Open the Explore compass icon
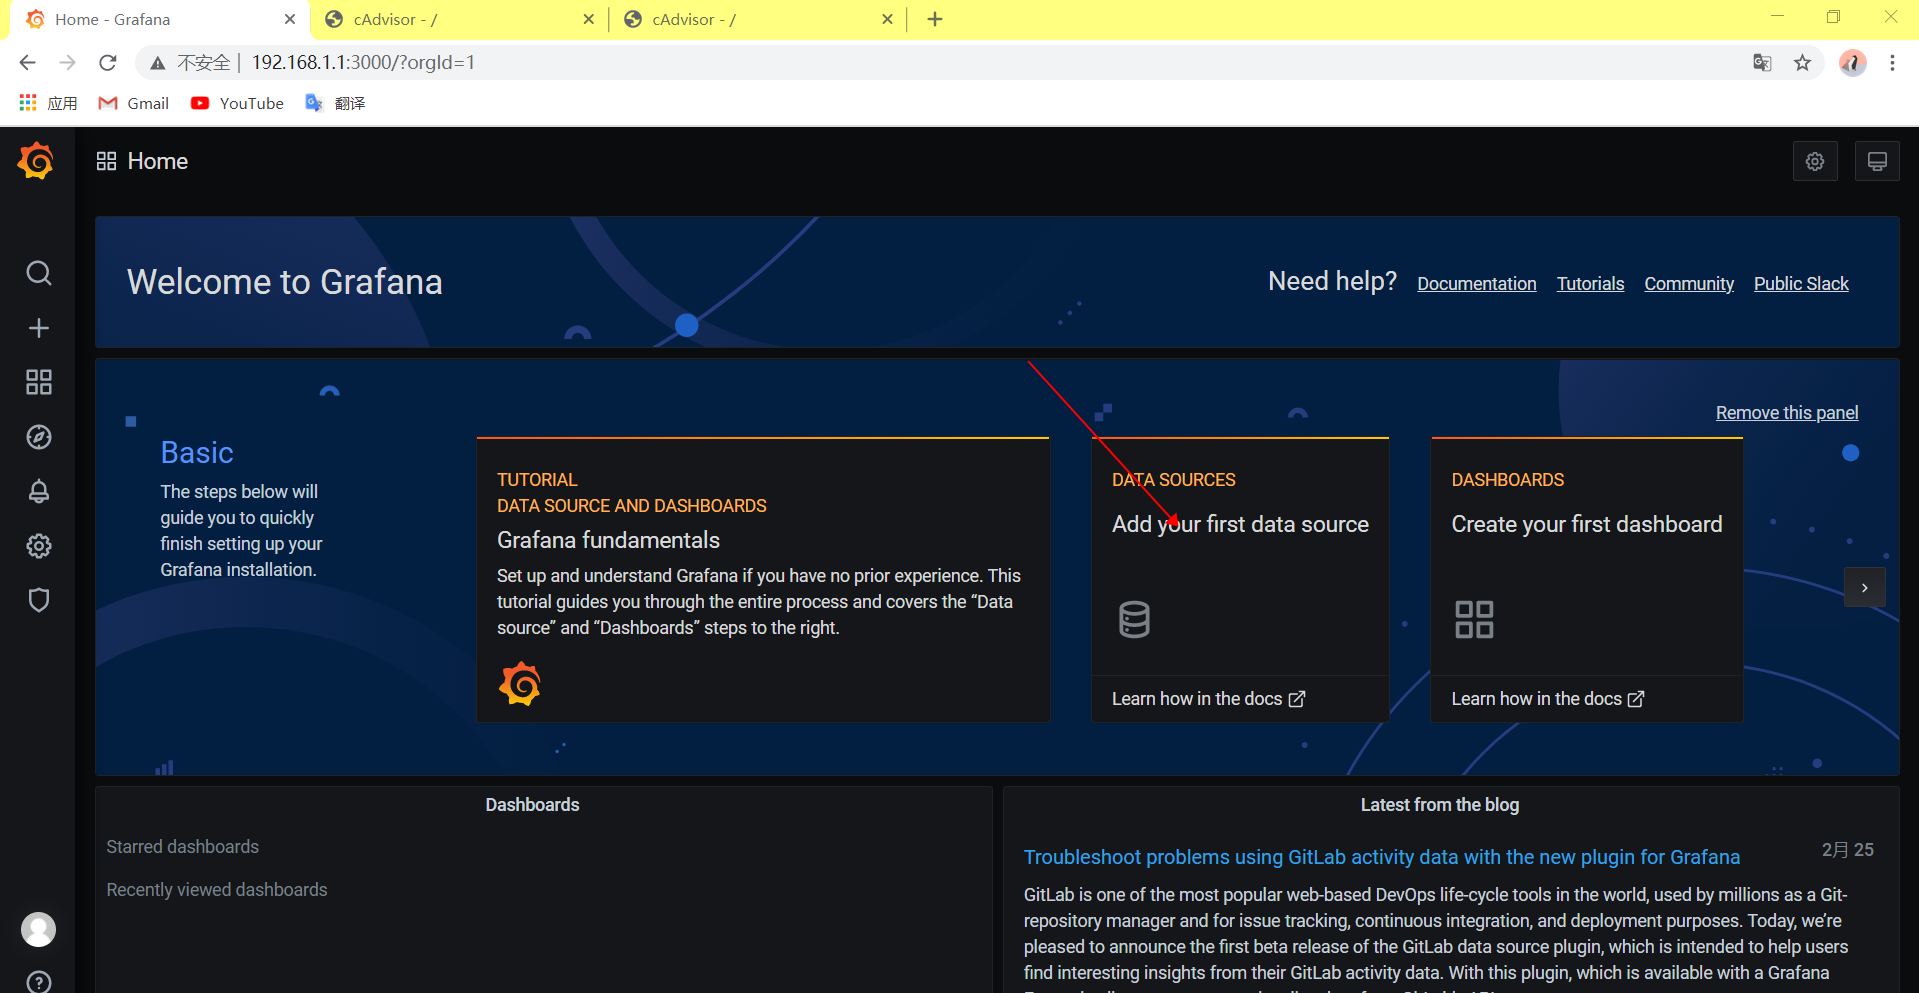Screen dimensions: 1919x993 click(39, 437)
